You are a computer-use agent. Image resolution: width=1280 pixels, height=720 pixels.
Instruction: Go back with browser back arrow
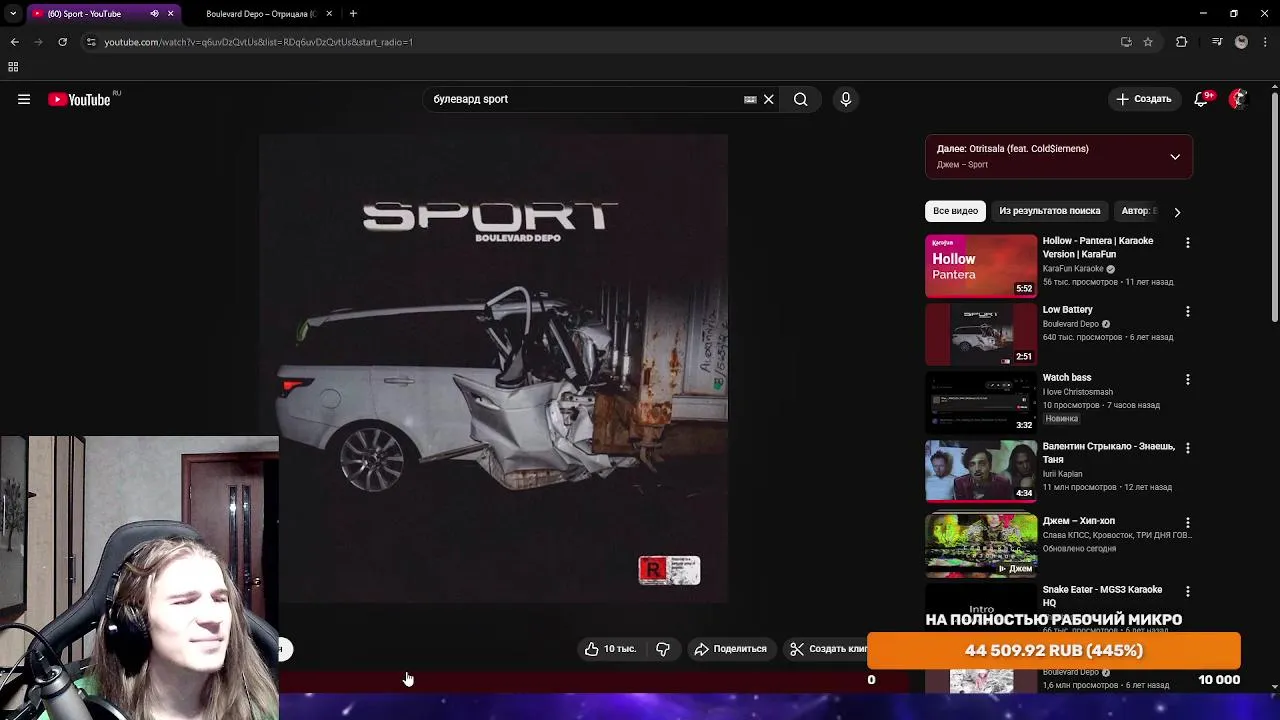coord(14,42)
